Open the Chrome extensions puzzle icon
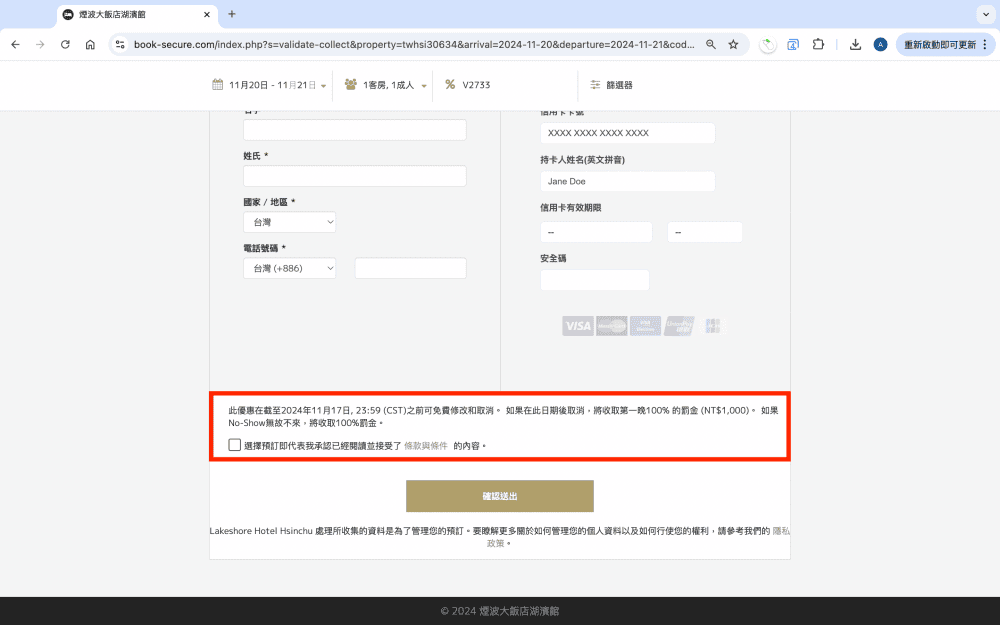 point(818,44)
